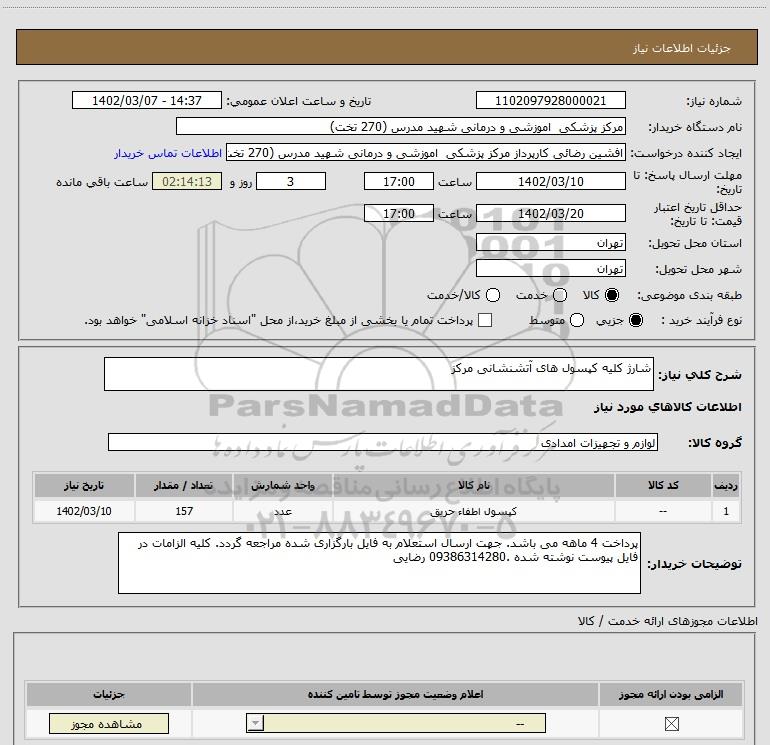Click the request number field 1102097928000021
Screen dimensions: 770x745
click(550, 100)
